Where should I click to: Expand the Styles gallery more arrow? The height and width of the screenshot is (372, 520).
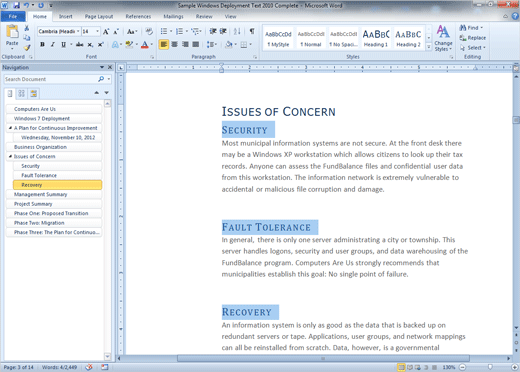click(429, 47)
